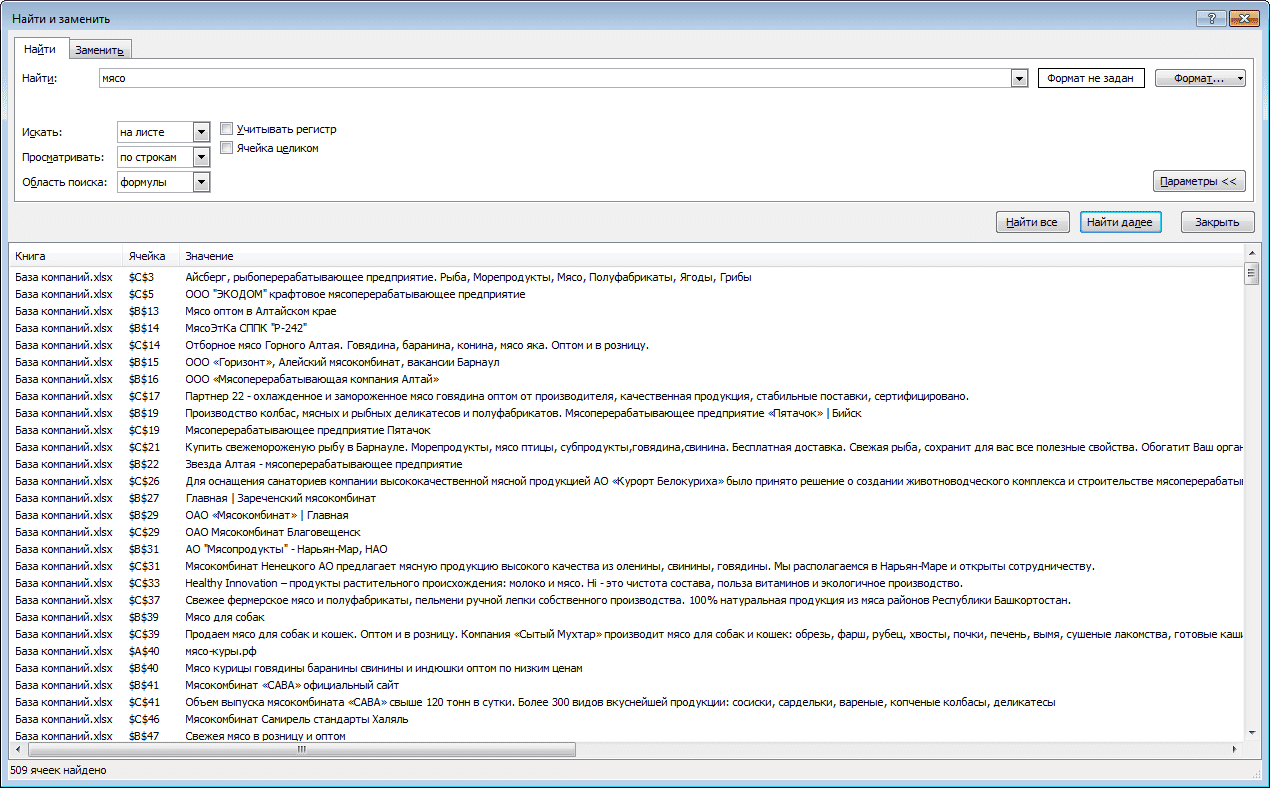Select result row for cell $C$39
Viewport: 1270px width, 788px height.
(x=626, y=634)
